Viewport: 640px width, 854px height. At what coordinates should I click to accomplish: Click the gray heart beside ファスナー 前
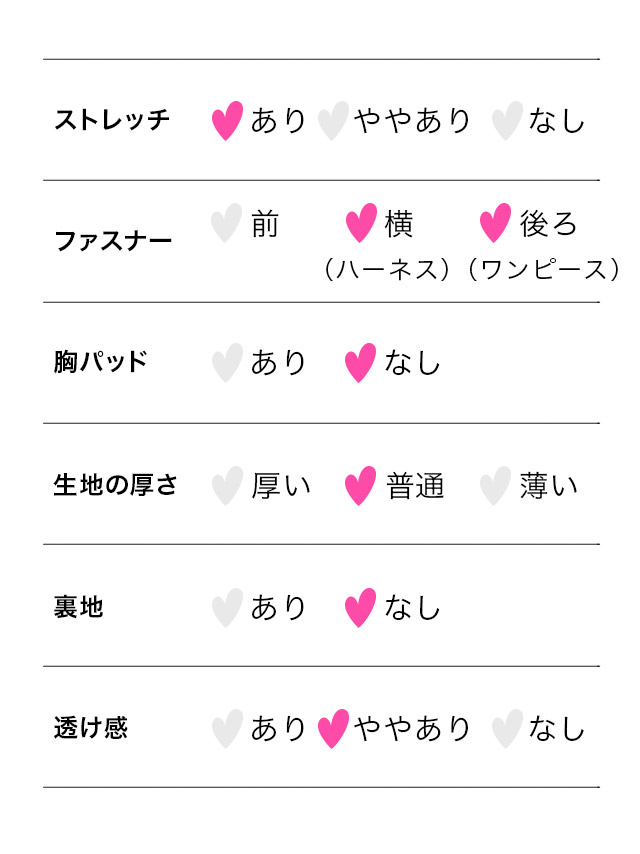[226, 223]
